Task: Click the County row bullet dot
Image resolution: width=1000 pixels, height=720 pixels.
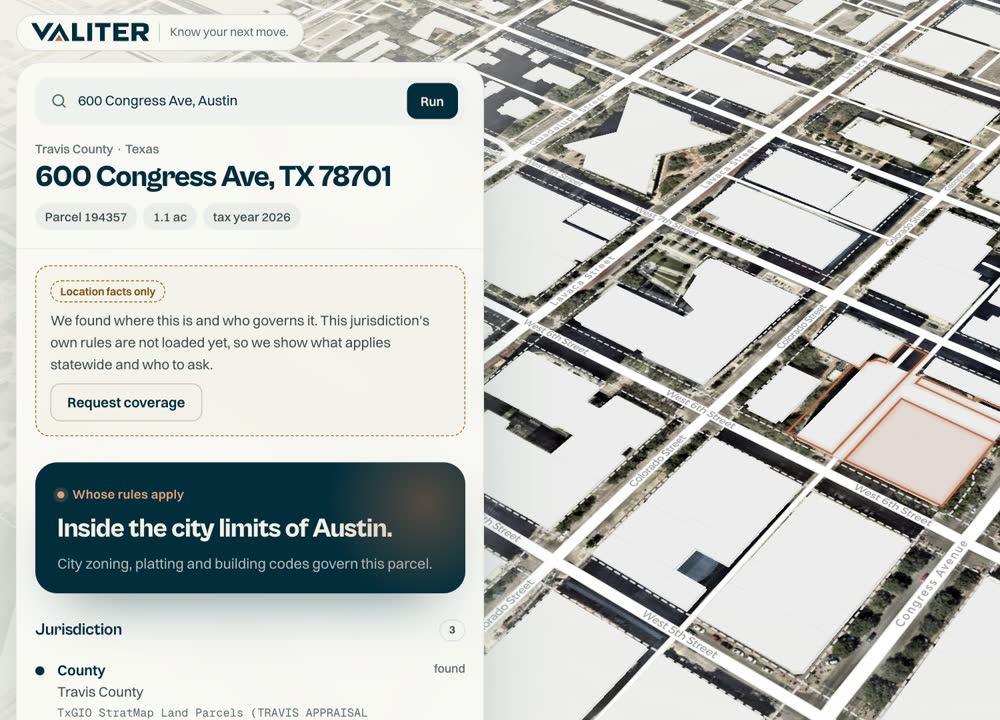Action: pos(40,670)
